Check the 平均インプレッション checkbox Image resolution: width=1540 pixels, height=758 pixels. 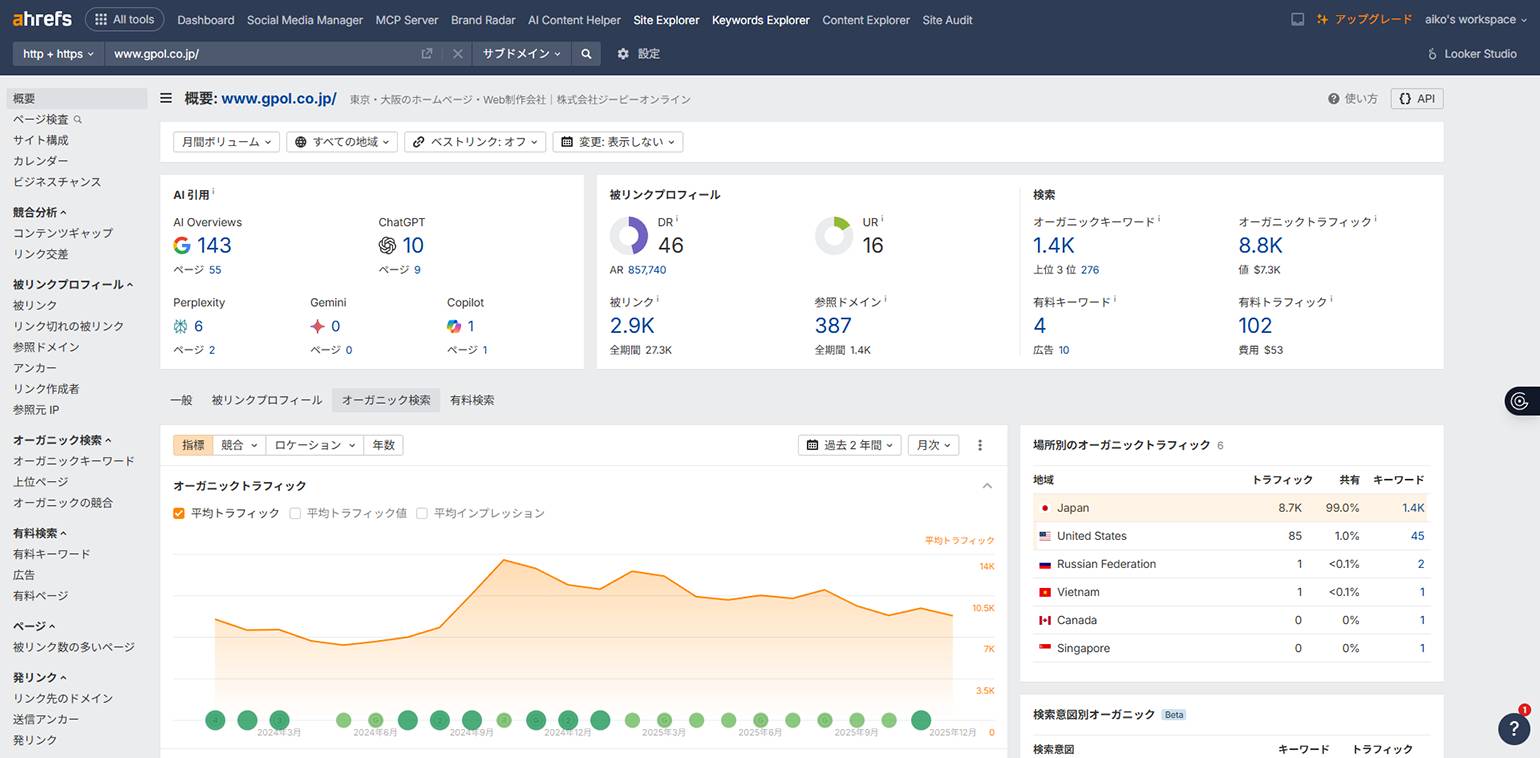tap(422, 512)
